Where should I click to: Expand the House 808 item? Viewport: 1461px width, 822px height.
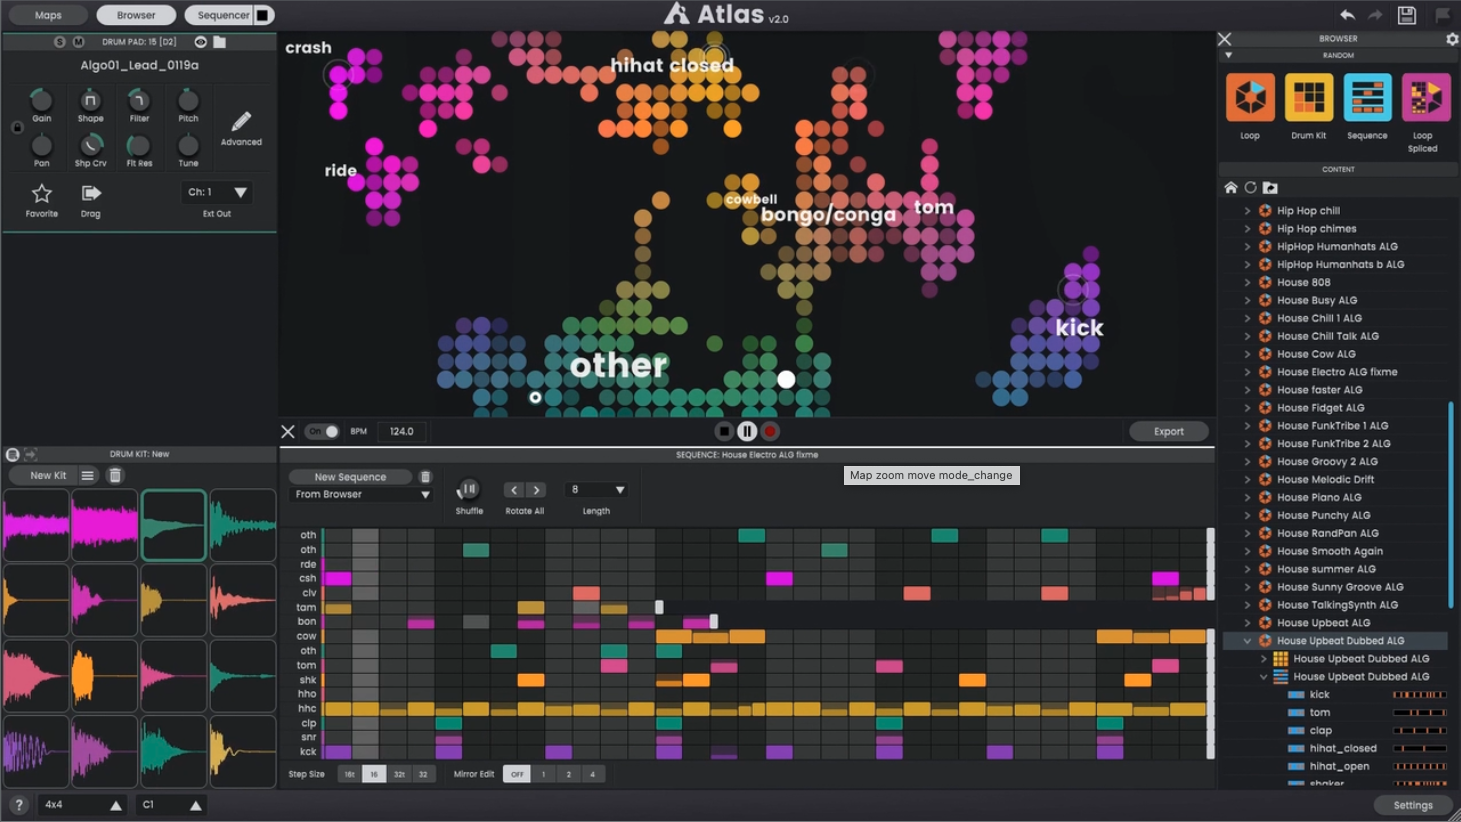pyautogui.click(x=1247, y=283)
